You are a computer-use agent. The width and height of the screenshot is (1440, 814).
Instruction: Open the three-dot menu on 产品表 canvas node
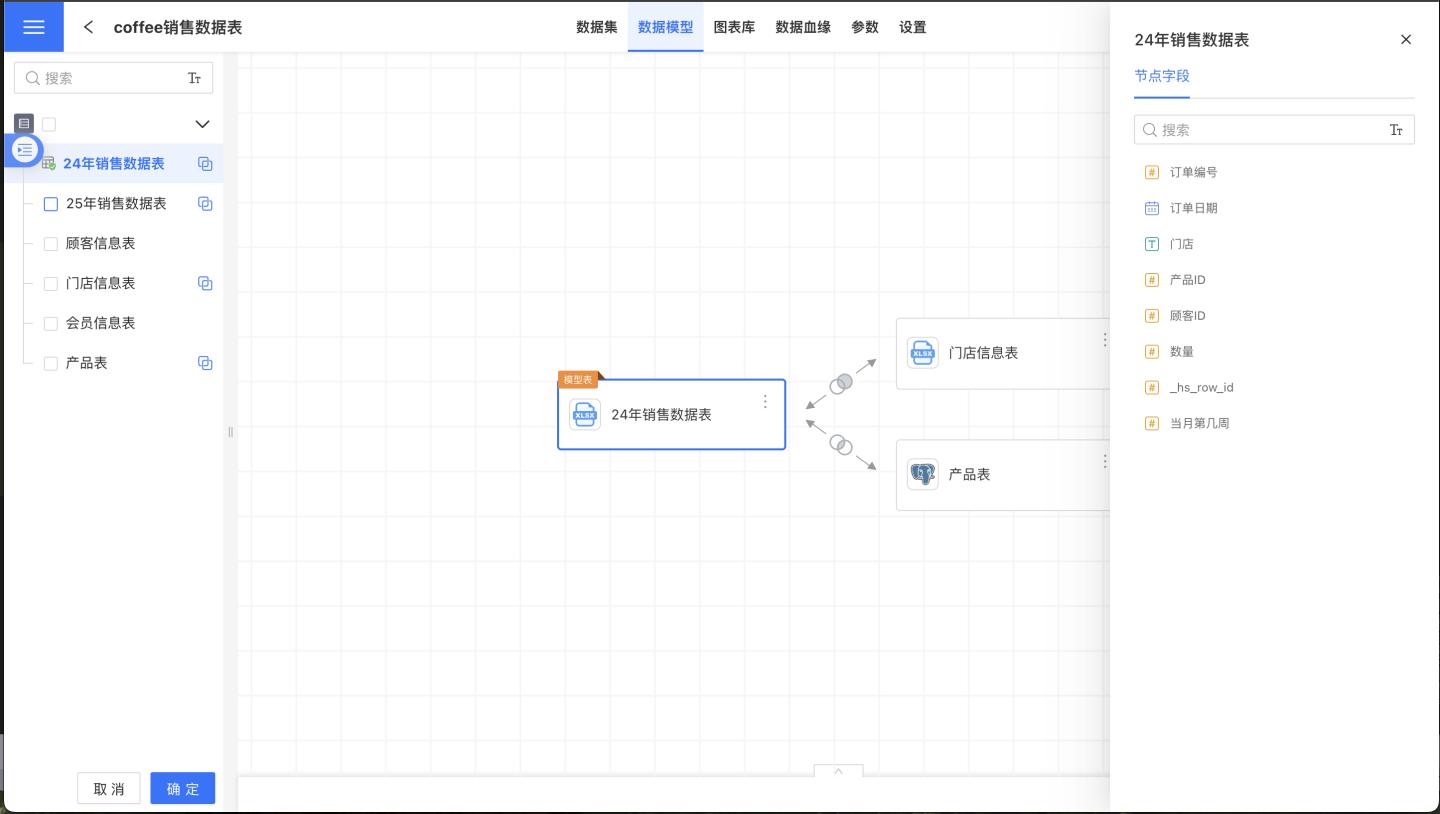[1104, 461]
